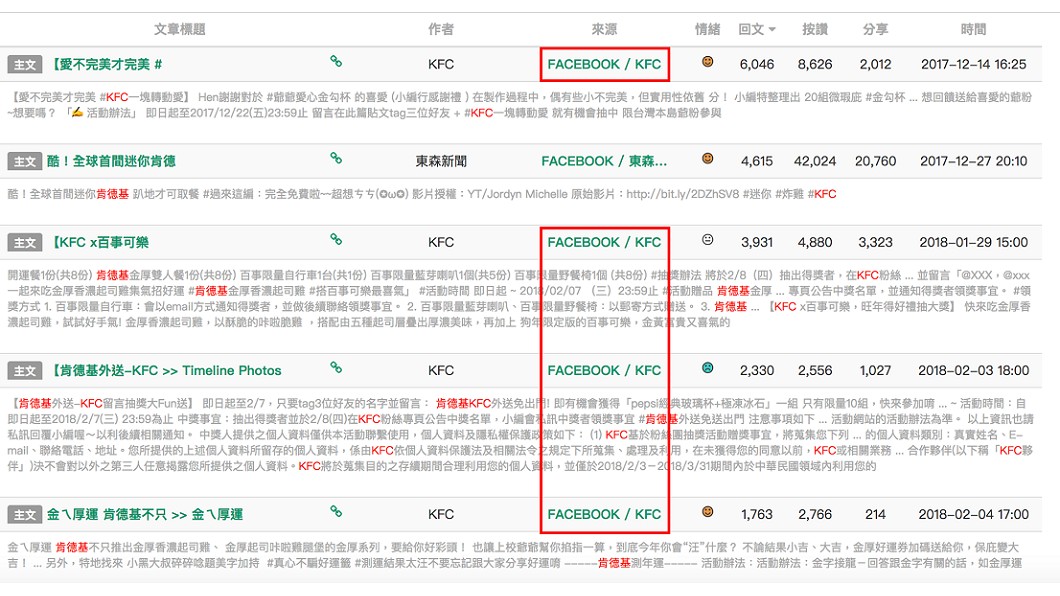Open article 【KFC x百事可樂
The height and width of the screenshot is (596, 1060).
[100, 243]
